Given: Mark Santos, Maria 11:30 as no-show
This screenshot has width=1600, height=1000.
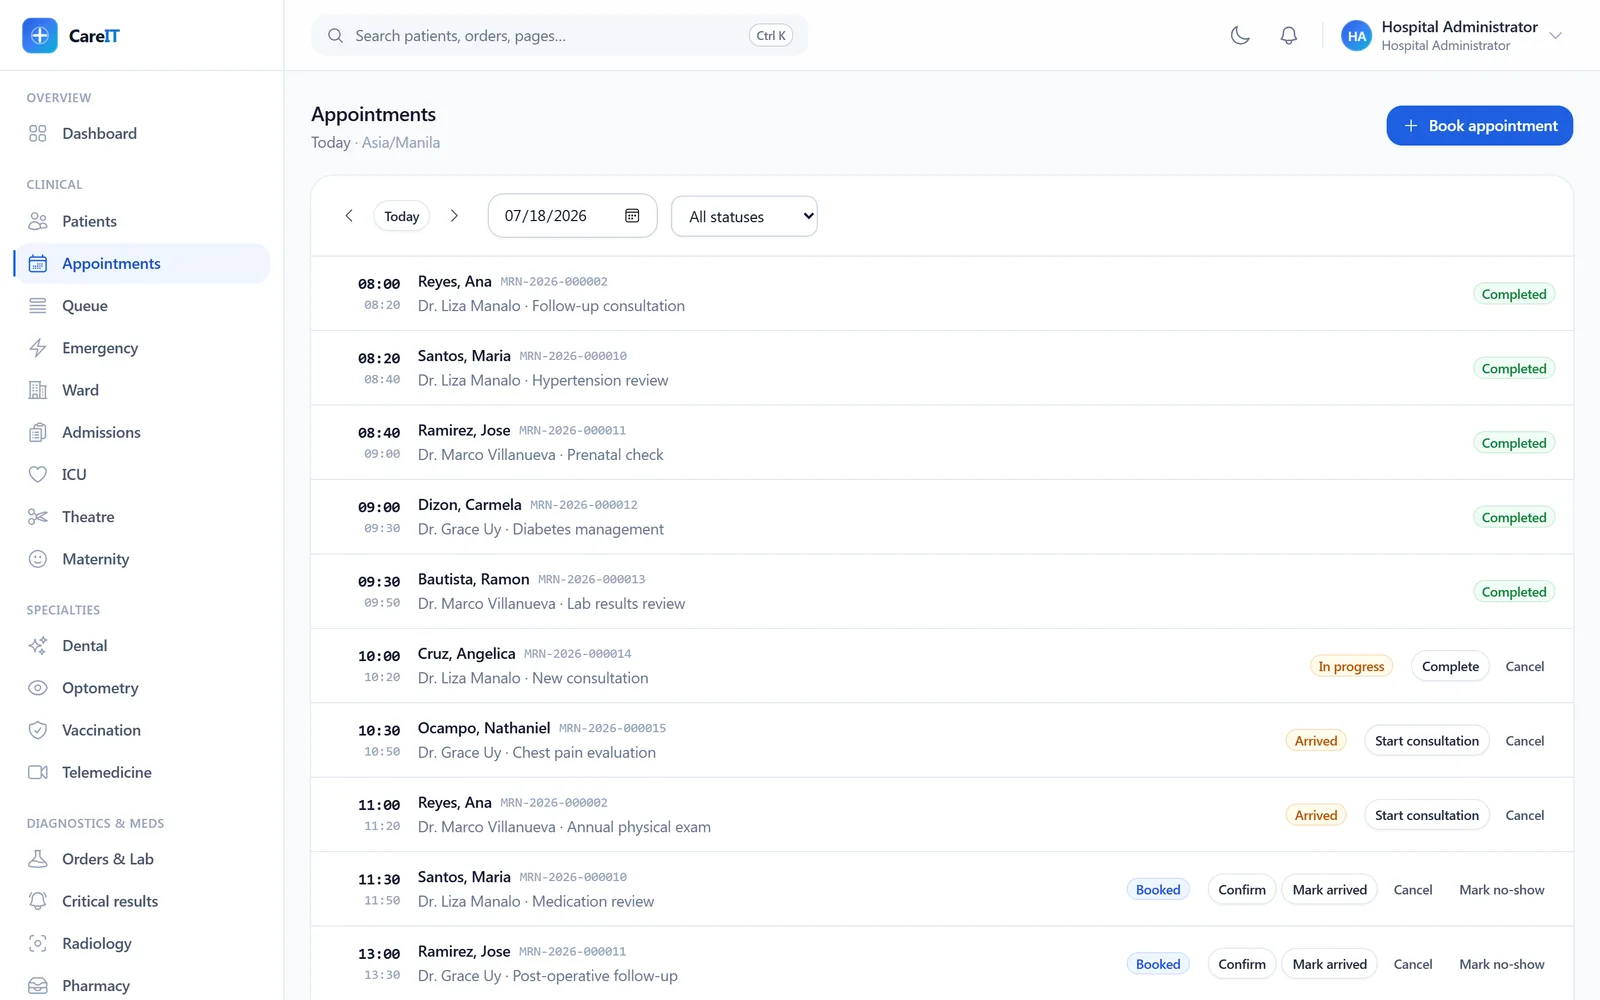Looking at the screenshot, I should pos(1501,890).
